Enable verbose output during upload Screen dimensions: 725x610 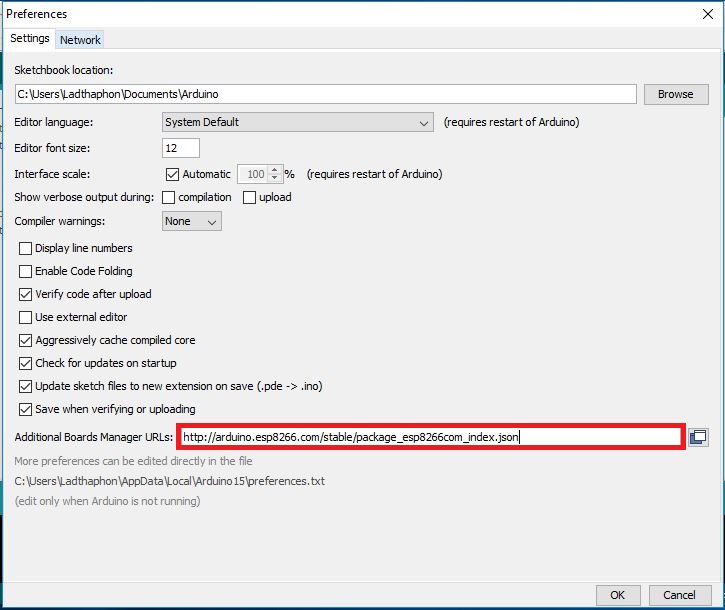pos(250,197)
